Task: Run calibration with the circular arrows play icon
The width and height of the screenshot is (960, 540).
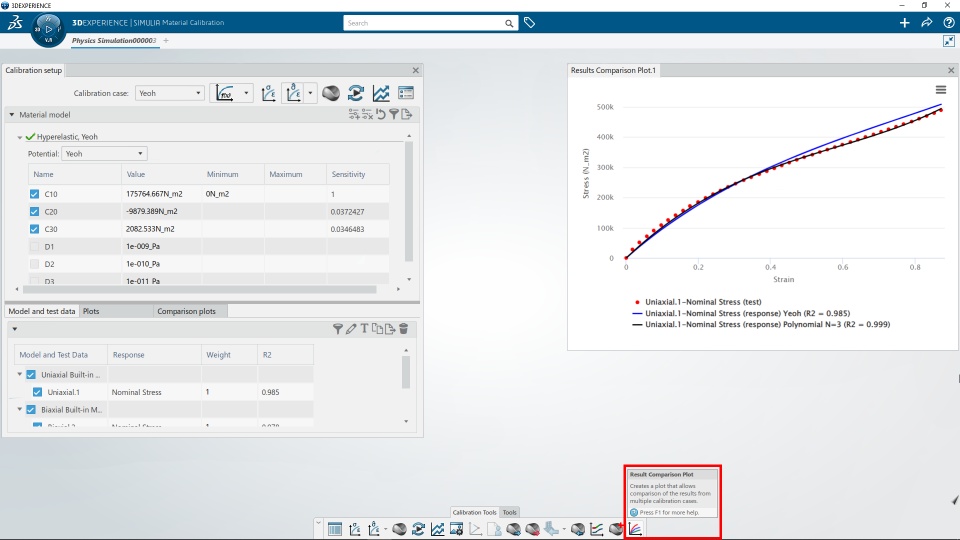Action: 356,93
